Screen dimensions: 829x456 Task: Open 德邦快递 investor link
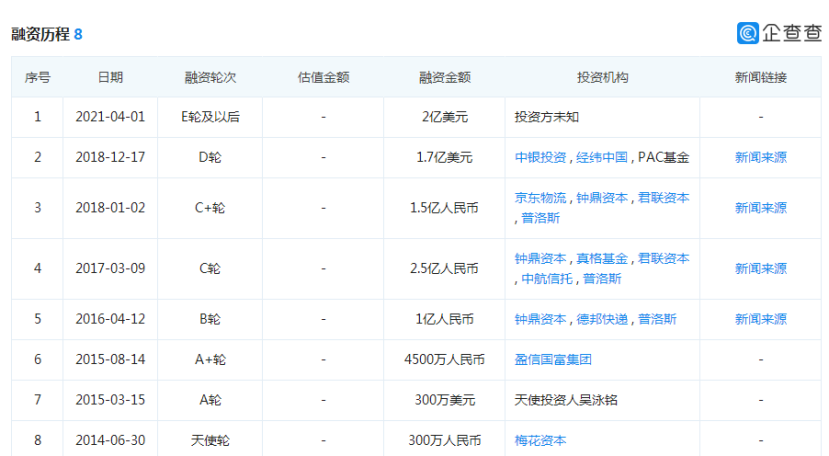point(602,319)
